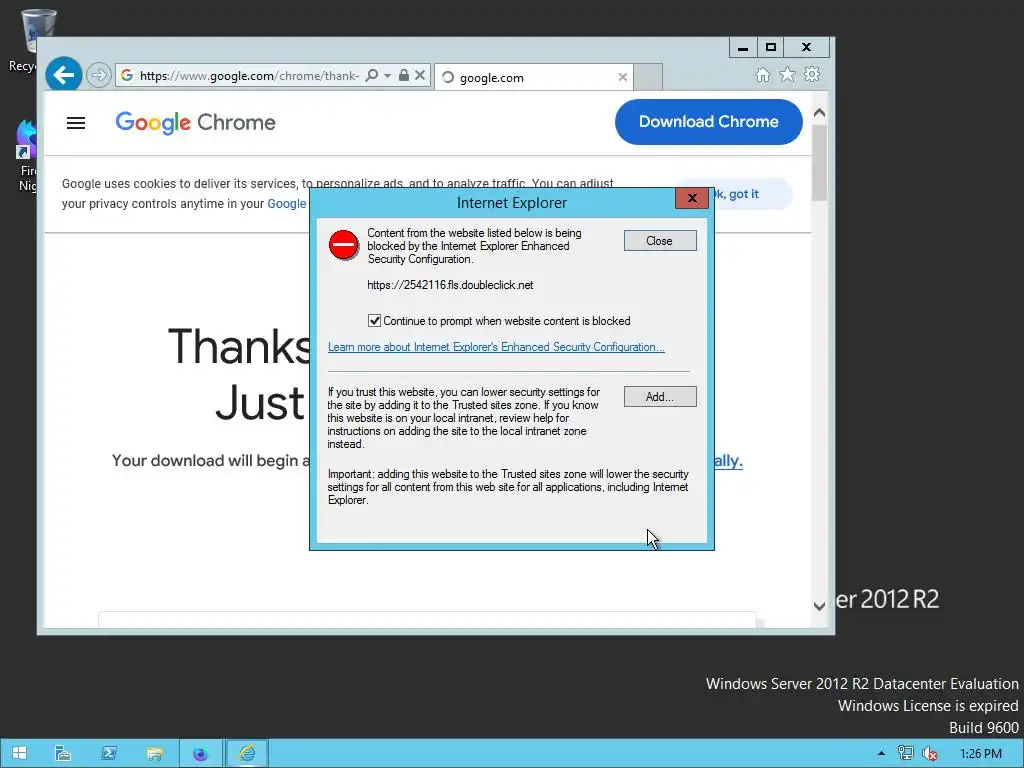Viewport: 1024px width, 768px height.
Task: Open the address bar search magnifier
Action: click(x=372, y=75)
